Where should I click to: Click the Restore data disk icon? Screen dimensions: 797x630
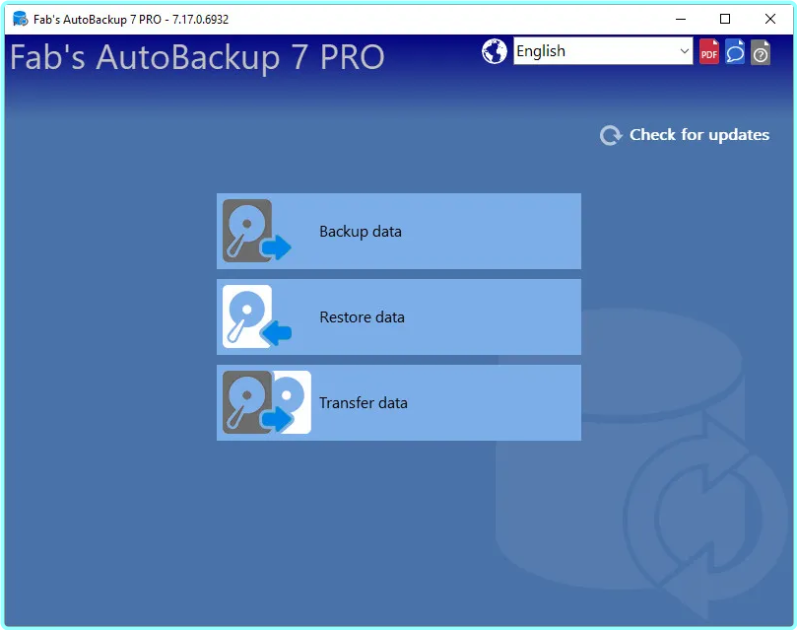point(255,317)
